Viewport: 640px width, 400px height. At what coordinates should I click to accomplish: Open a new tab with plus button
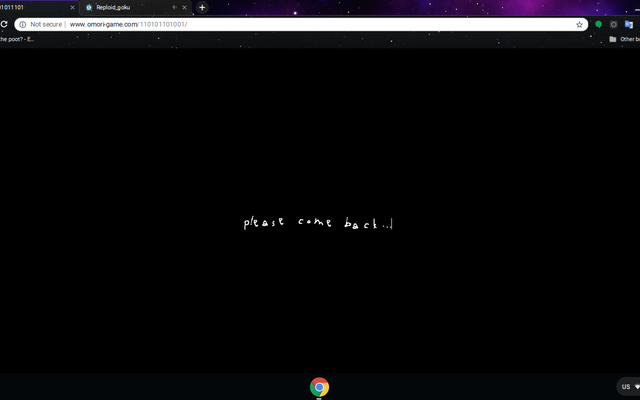(202, 7)
